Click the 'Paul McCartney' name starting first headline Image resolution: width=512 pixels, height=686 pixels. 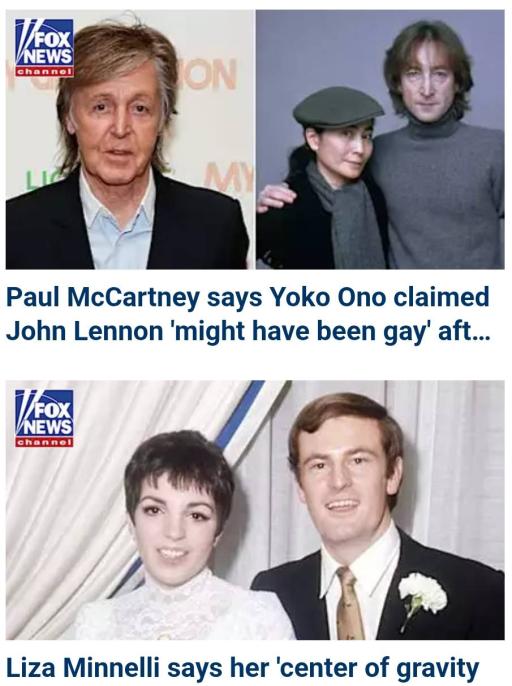103,298
